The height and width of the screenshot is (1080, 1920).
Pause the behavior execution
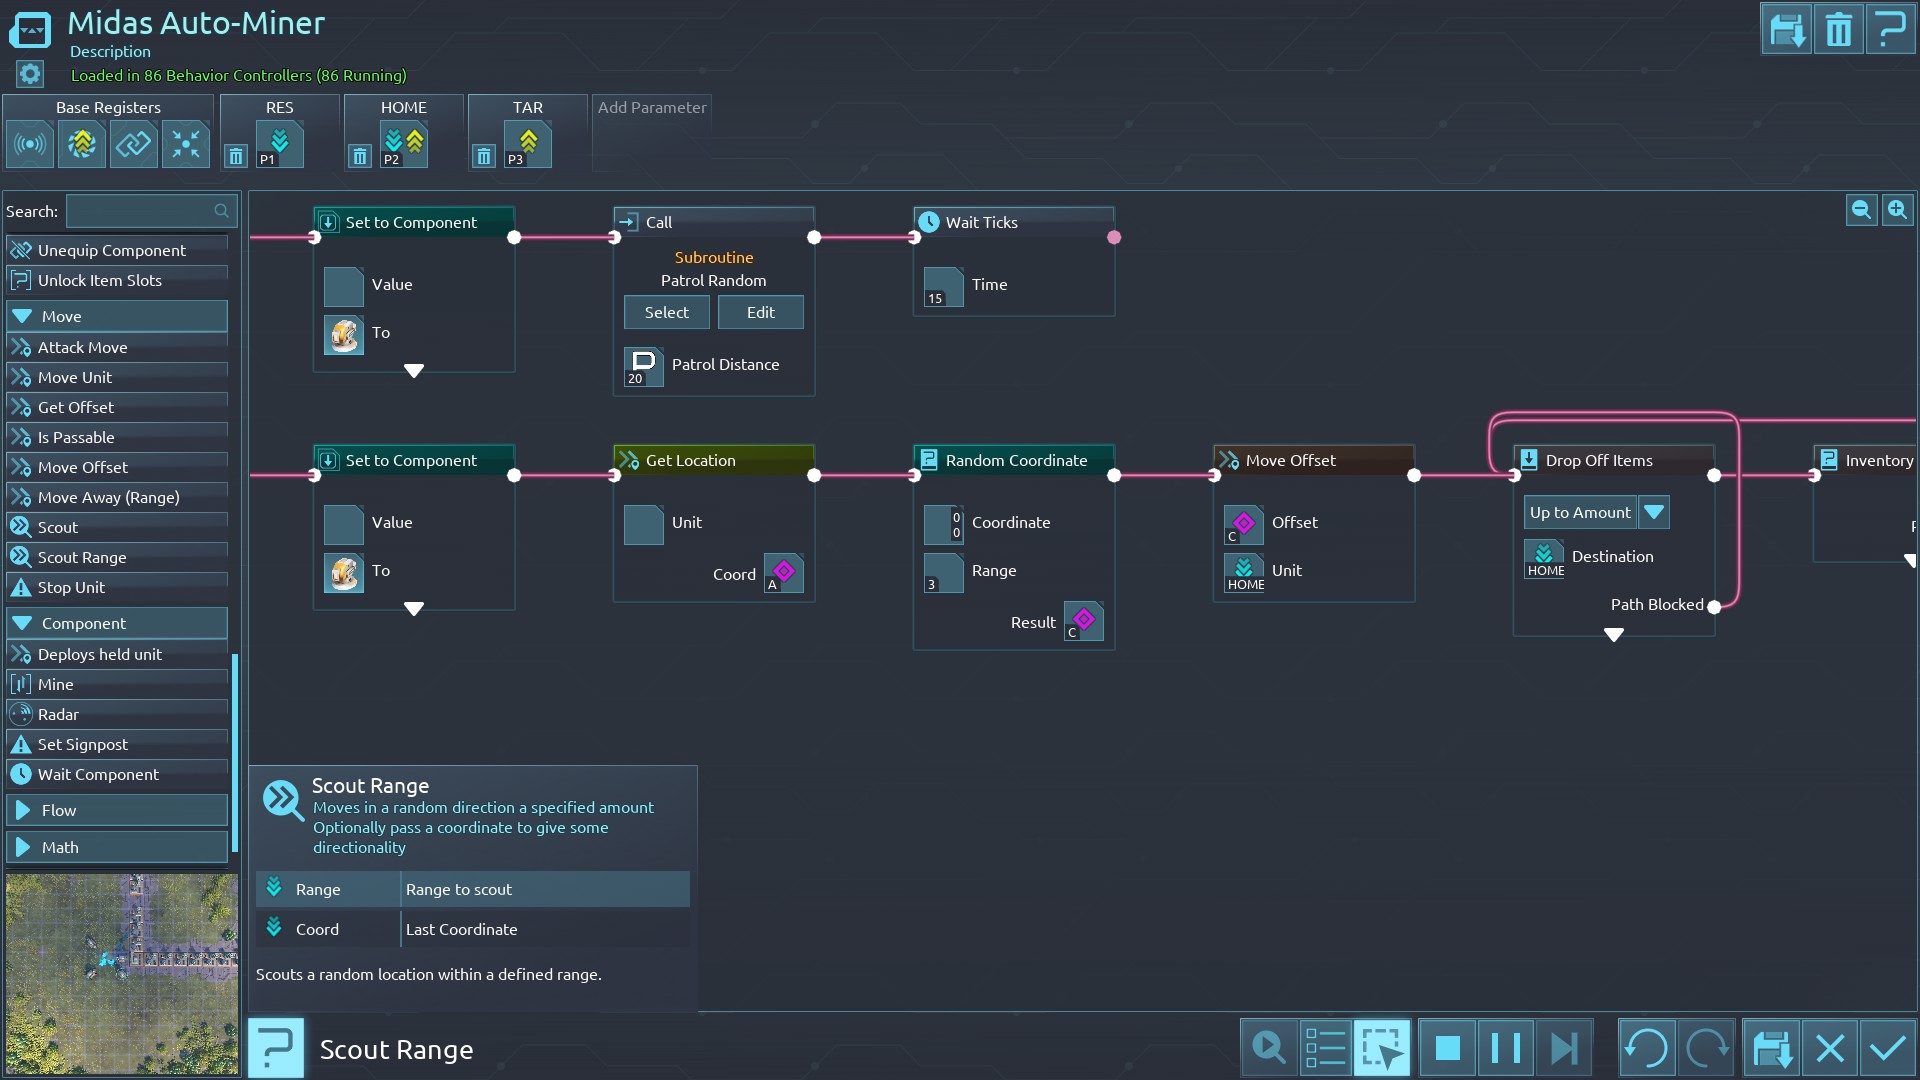1505,1048
